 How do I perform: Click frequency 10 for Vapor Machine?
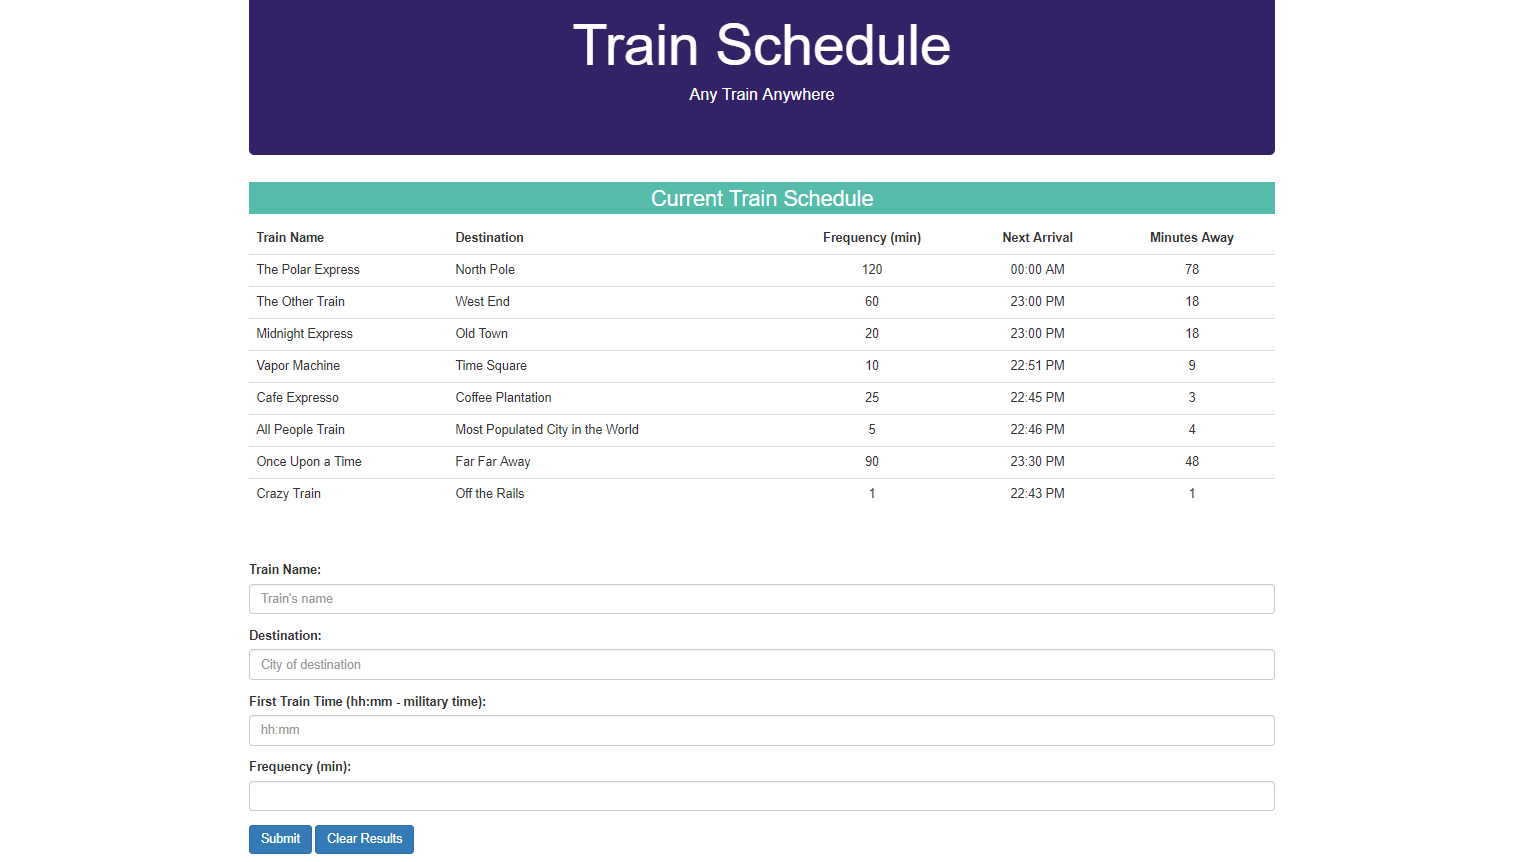click(x=872, y=366)
